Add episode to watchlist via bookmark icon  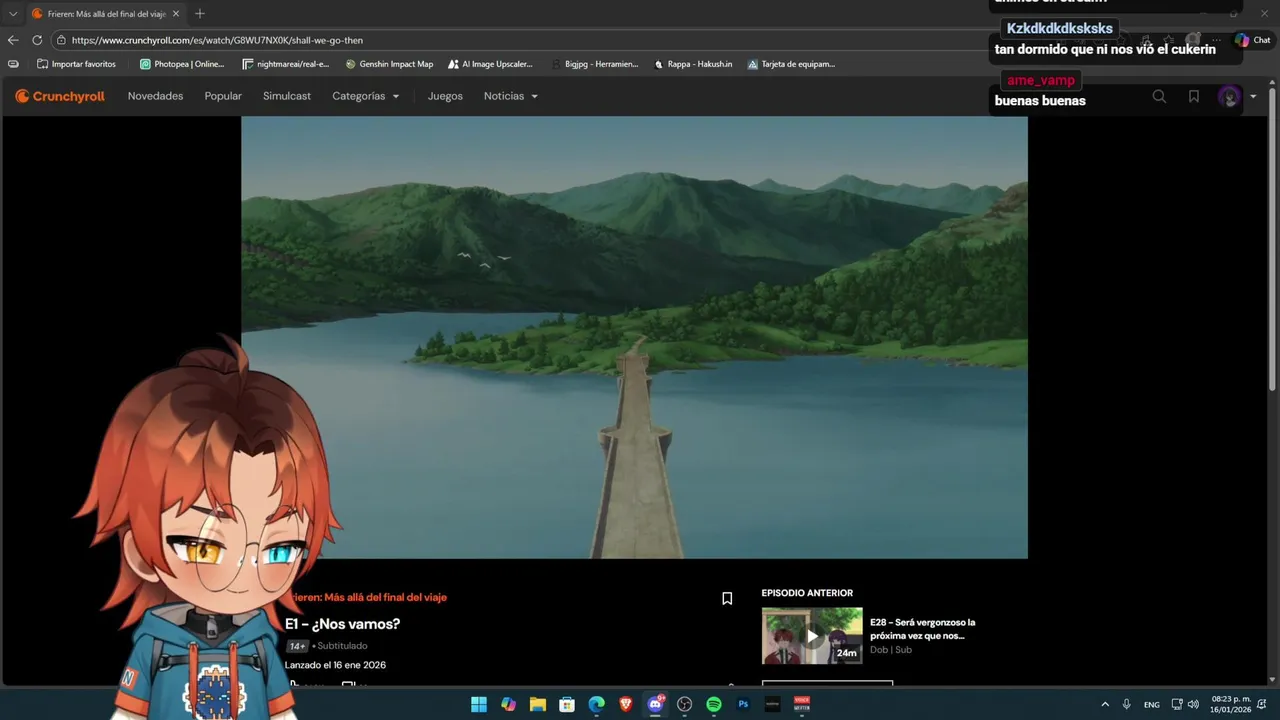(727, 598)
